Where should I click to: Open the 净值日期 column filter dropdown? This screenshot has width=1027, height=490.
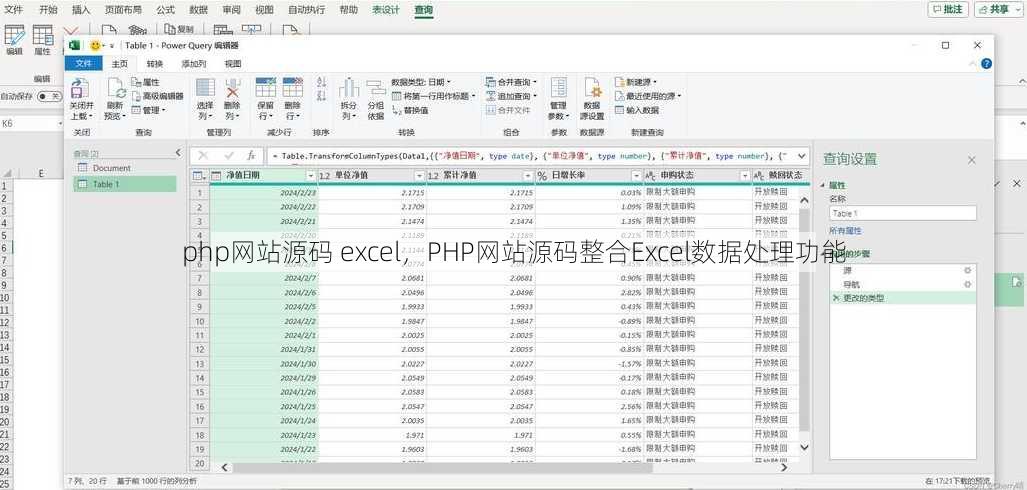click(x=310, y=176)
